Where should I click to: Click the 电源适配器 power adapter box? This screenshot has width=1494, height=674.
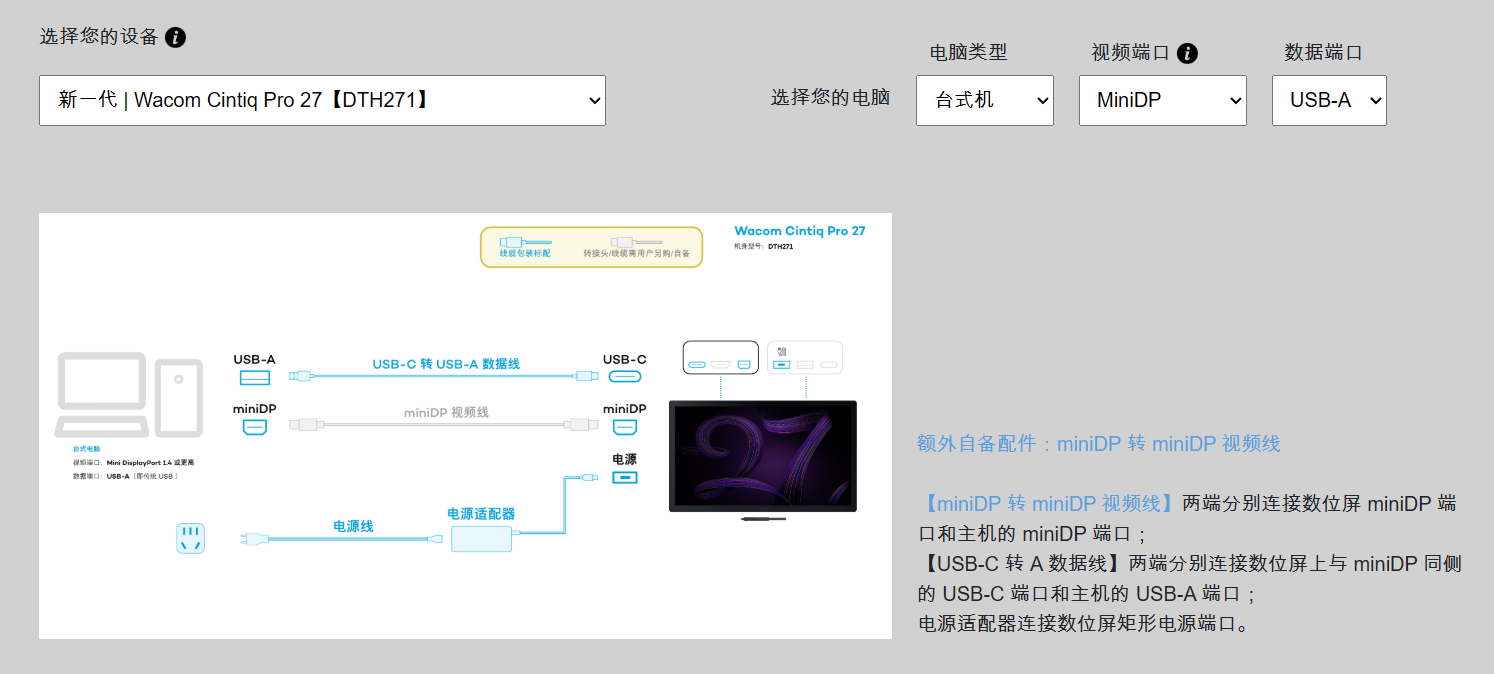tap(481, 540)
